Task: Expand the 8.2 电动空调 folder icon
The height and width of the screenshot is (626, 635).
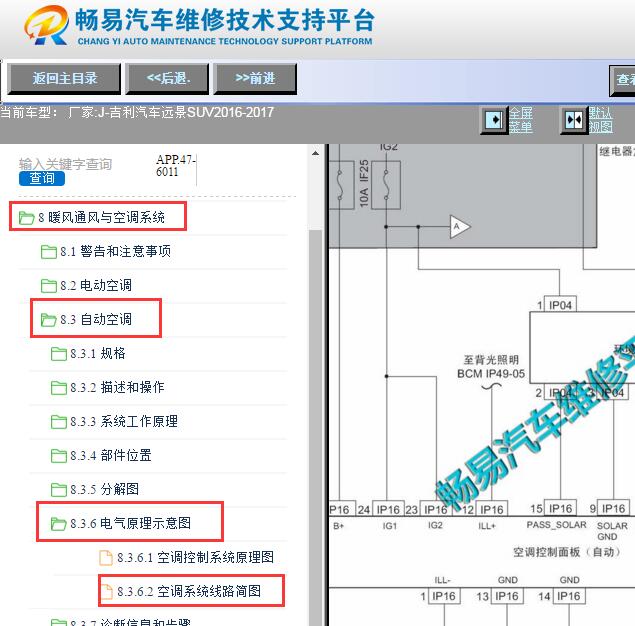Action: click(49, 286)
